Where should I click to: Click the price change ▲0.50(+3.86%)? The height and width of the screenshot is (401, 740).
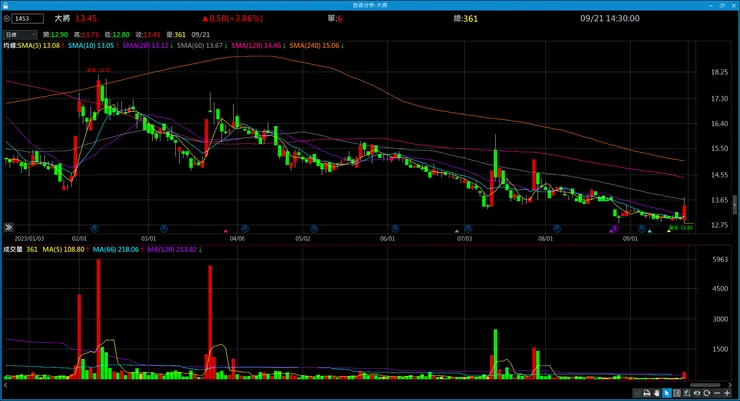point(233,18)
